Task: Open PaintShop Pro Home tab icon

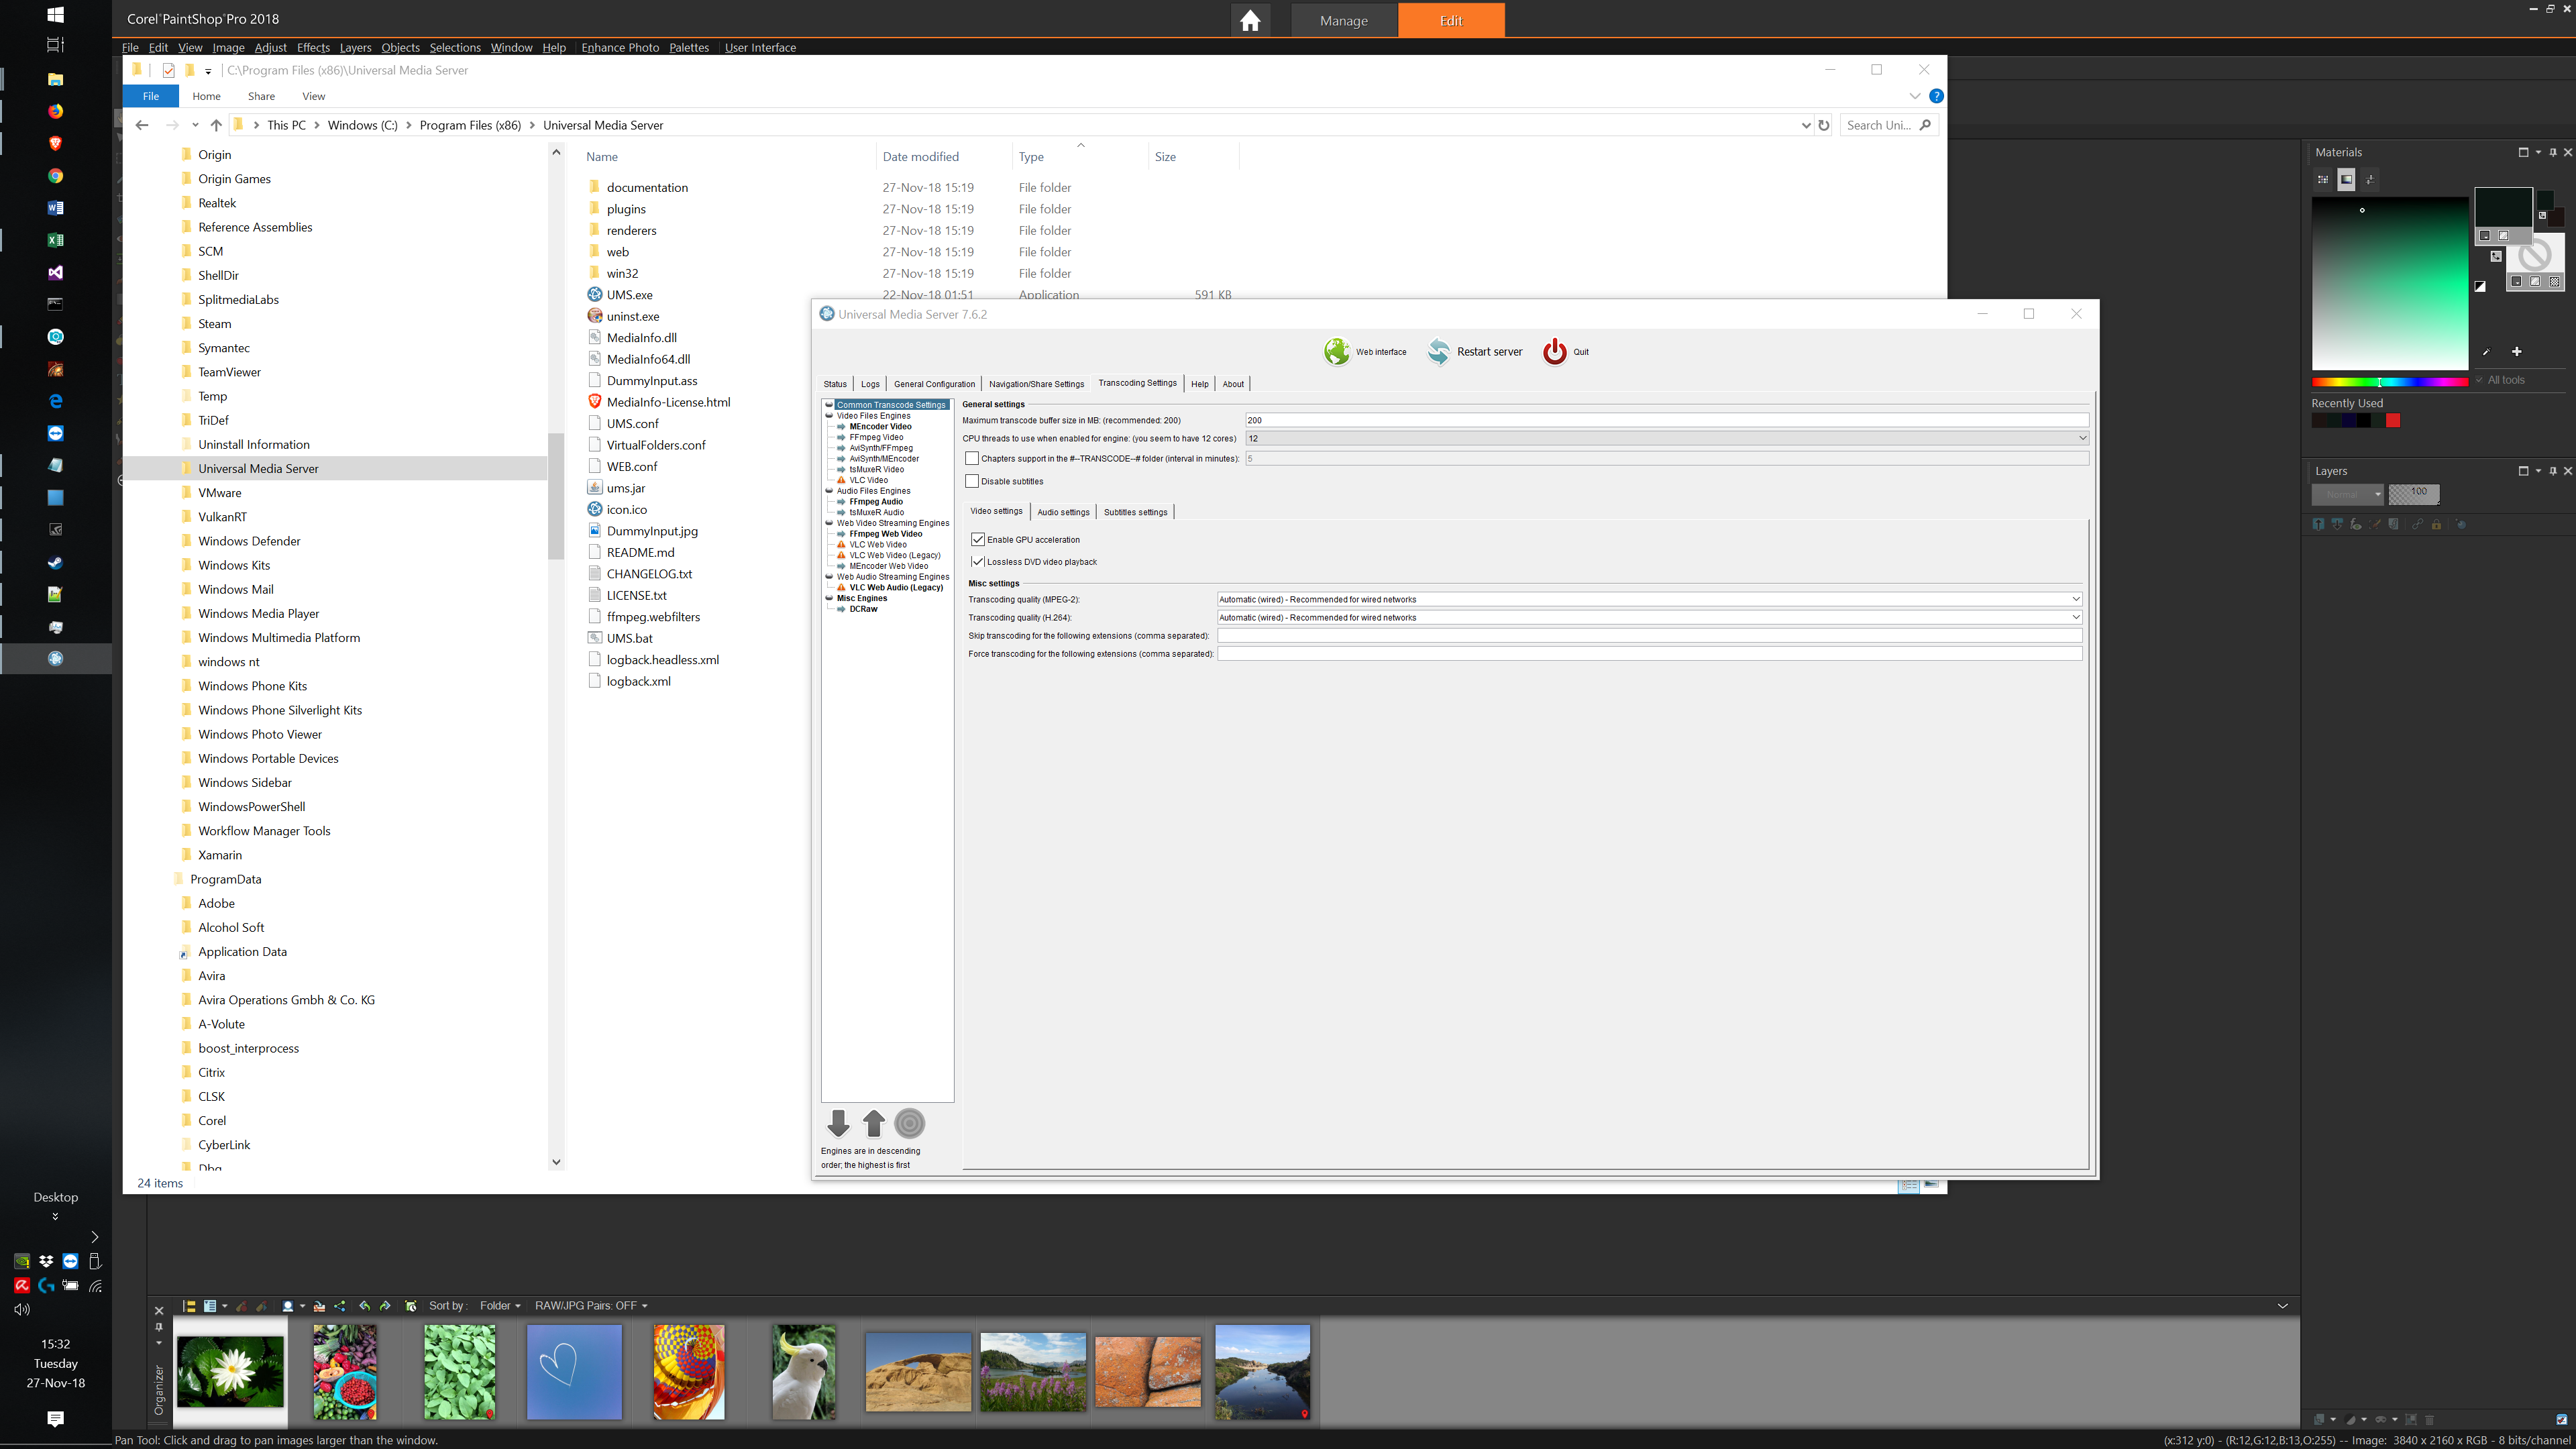Action: 1250,20
